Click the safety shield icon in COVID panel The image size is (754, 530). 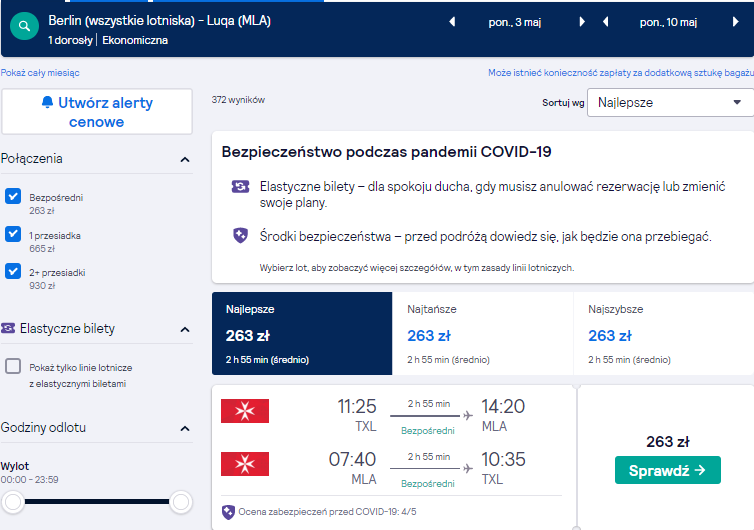(240, 236)
